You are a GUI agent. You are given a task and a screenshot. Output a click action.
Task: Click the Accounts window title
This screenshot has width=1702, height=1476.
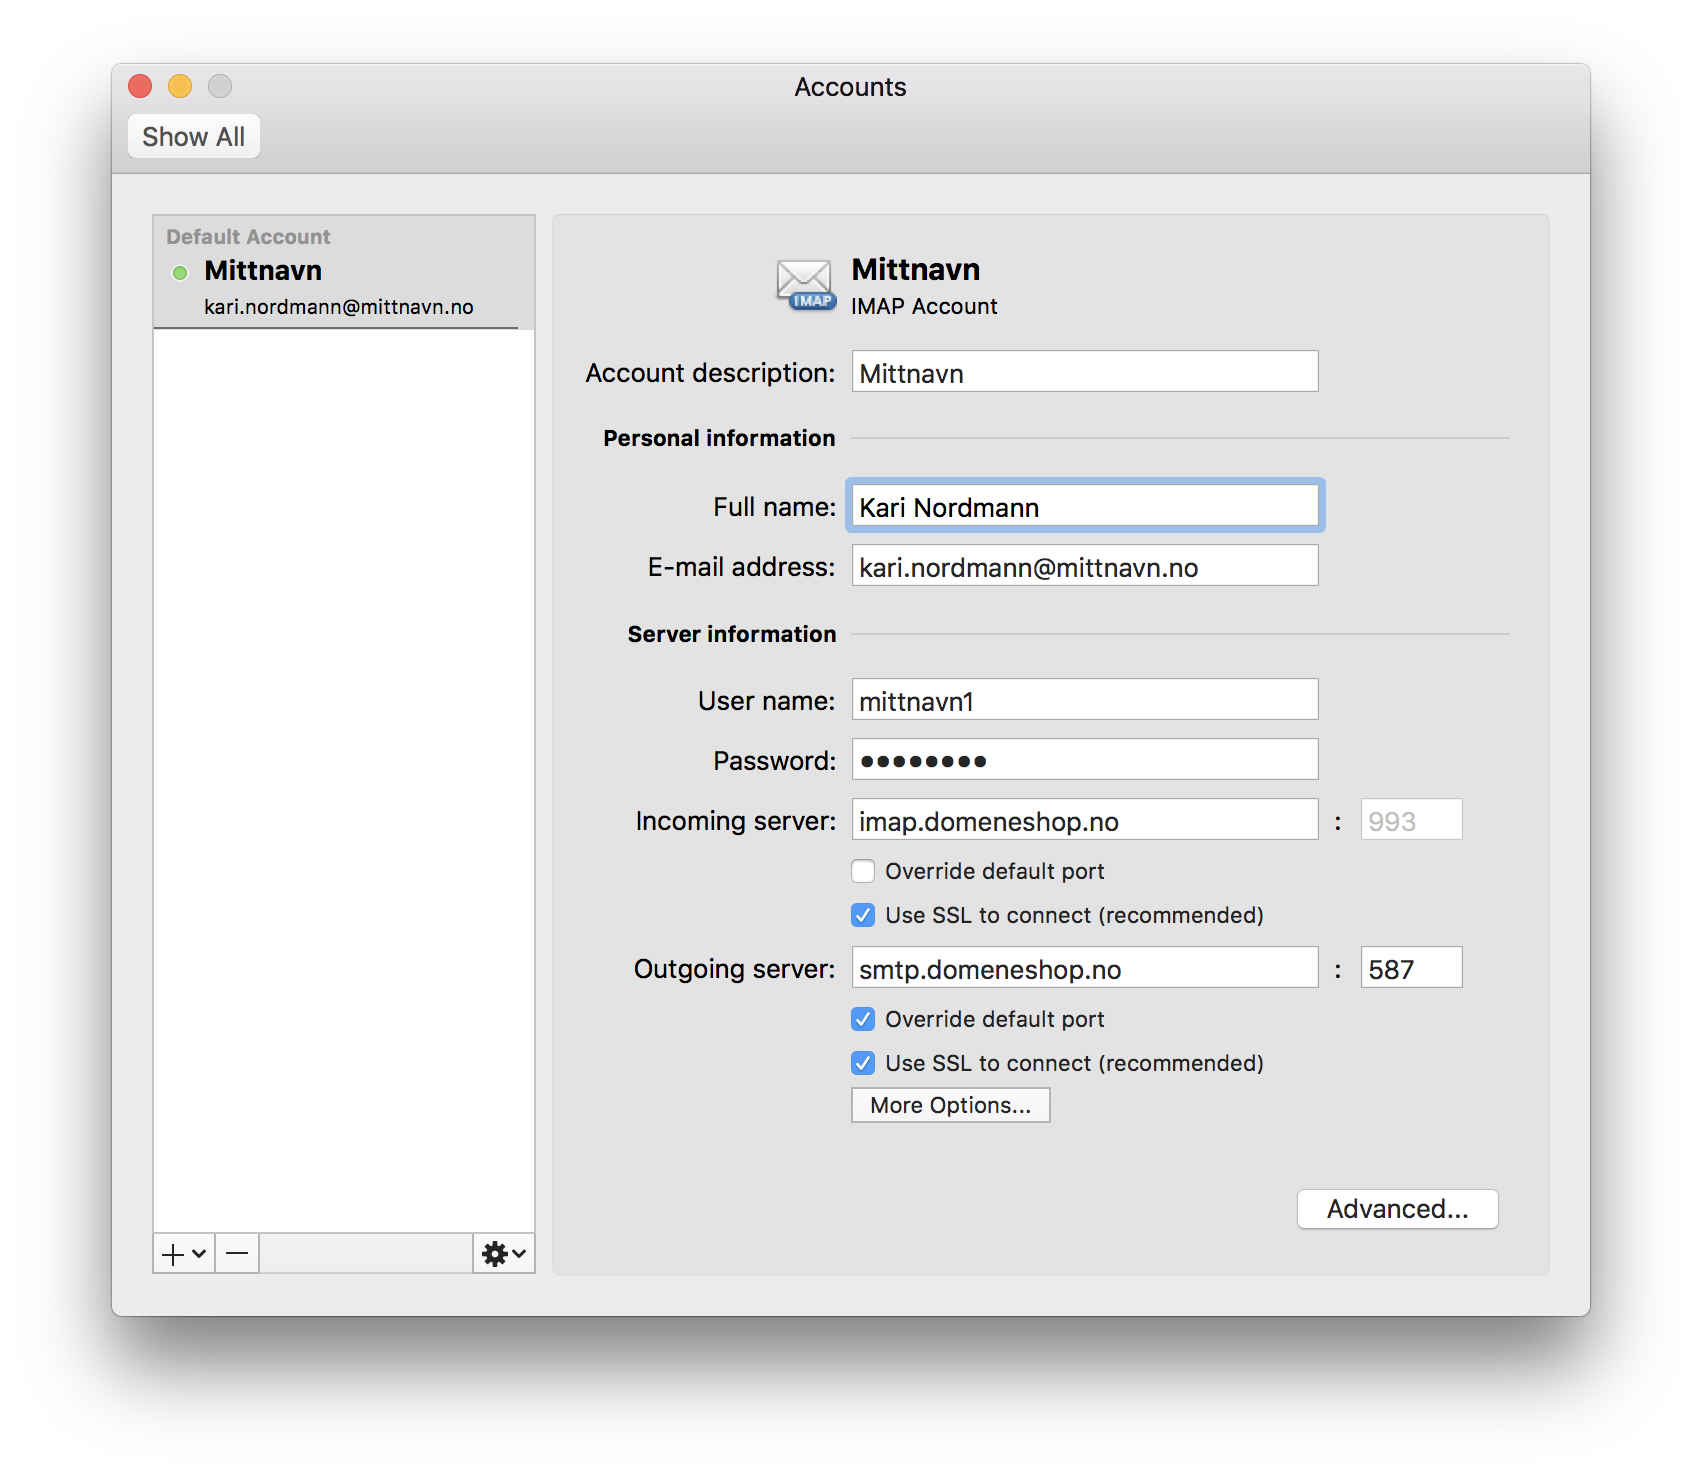851,87
